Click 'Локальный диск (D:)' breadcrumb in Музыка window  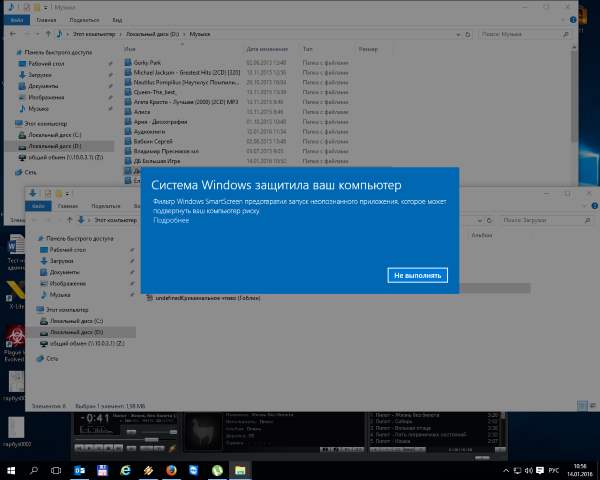tap(152, 34)
